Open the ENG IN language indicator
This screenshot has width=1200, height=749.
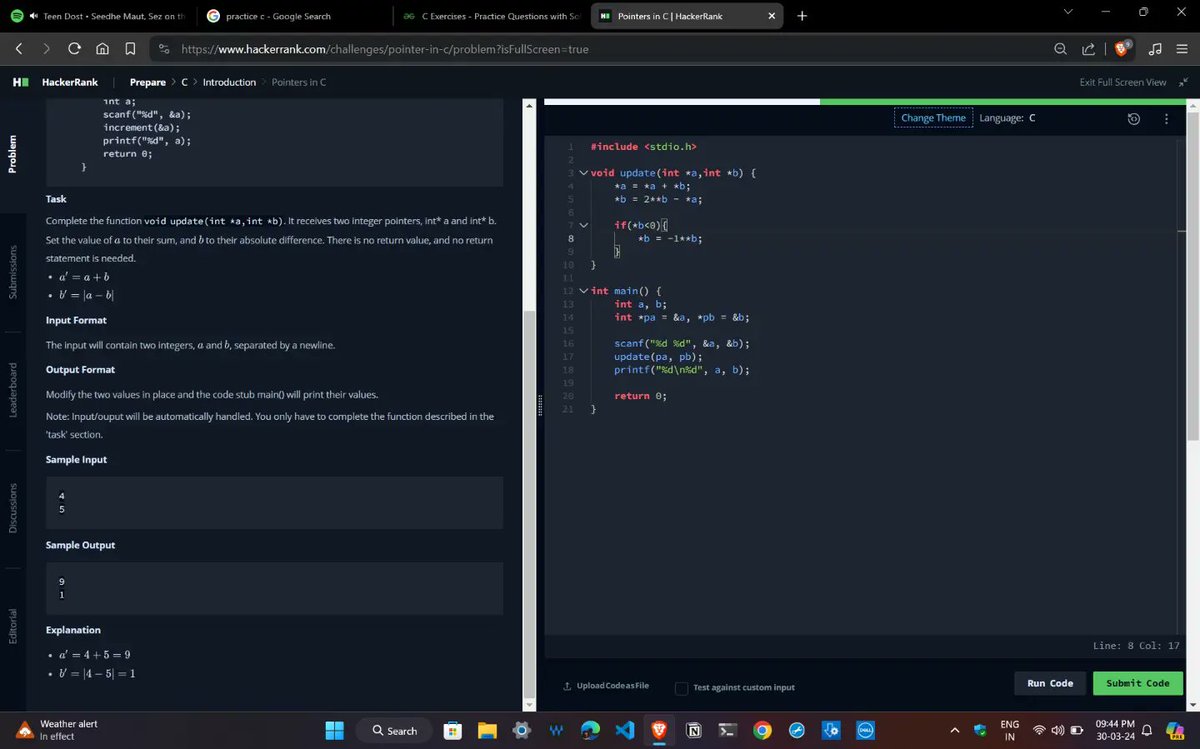(1010, 730)
